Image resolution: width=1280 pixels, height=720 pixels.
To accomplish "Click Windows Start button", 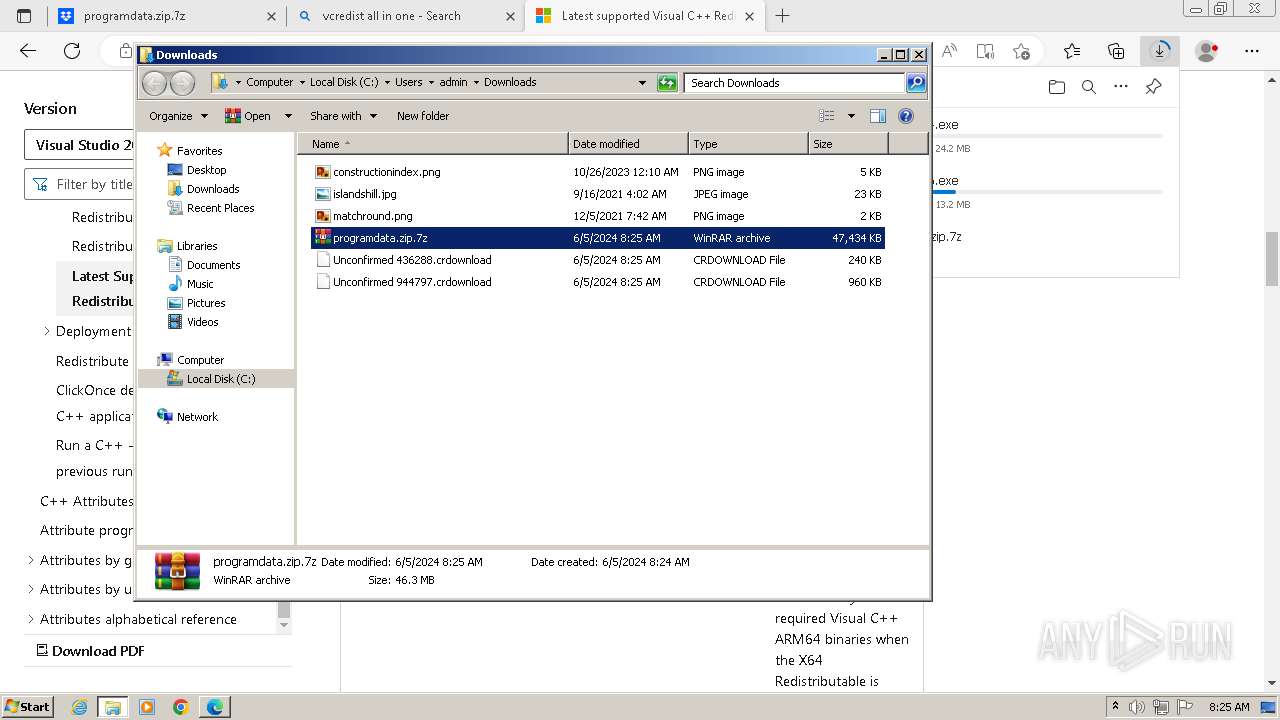I will pos(28,707).
